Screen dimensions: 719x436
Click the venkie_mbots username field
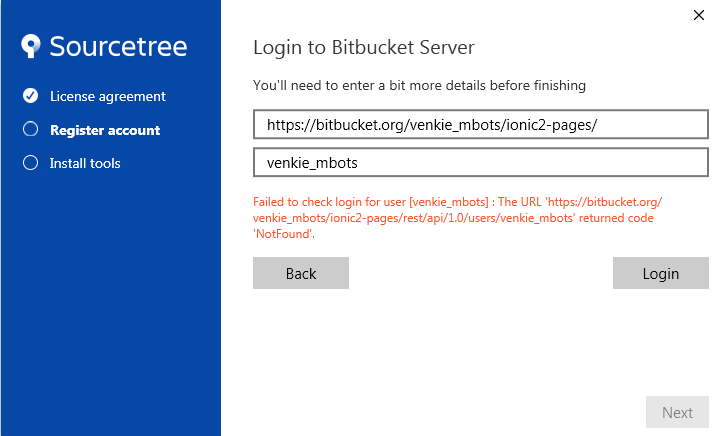pyautogui.click(x=480, y=162)
